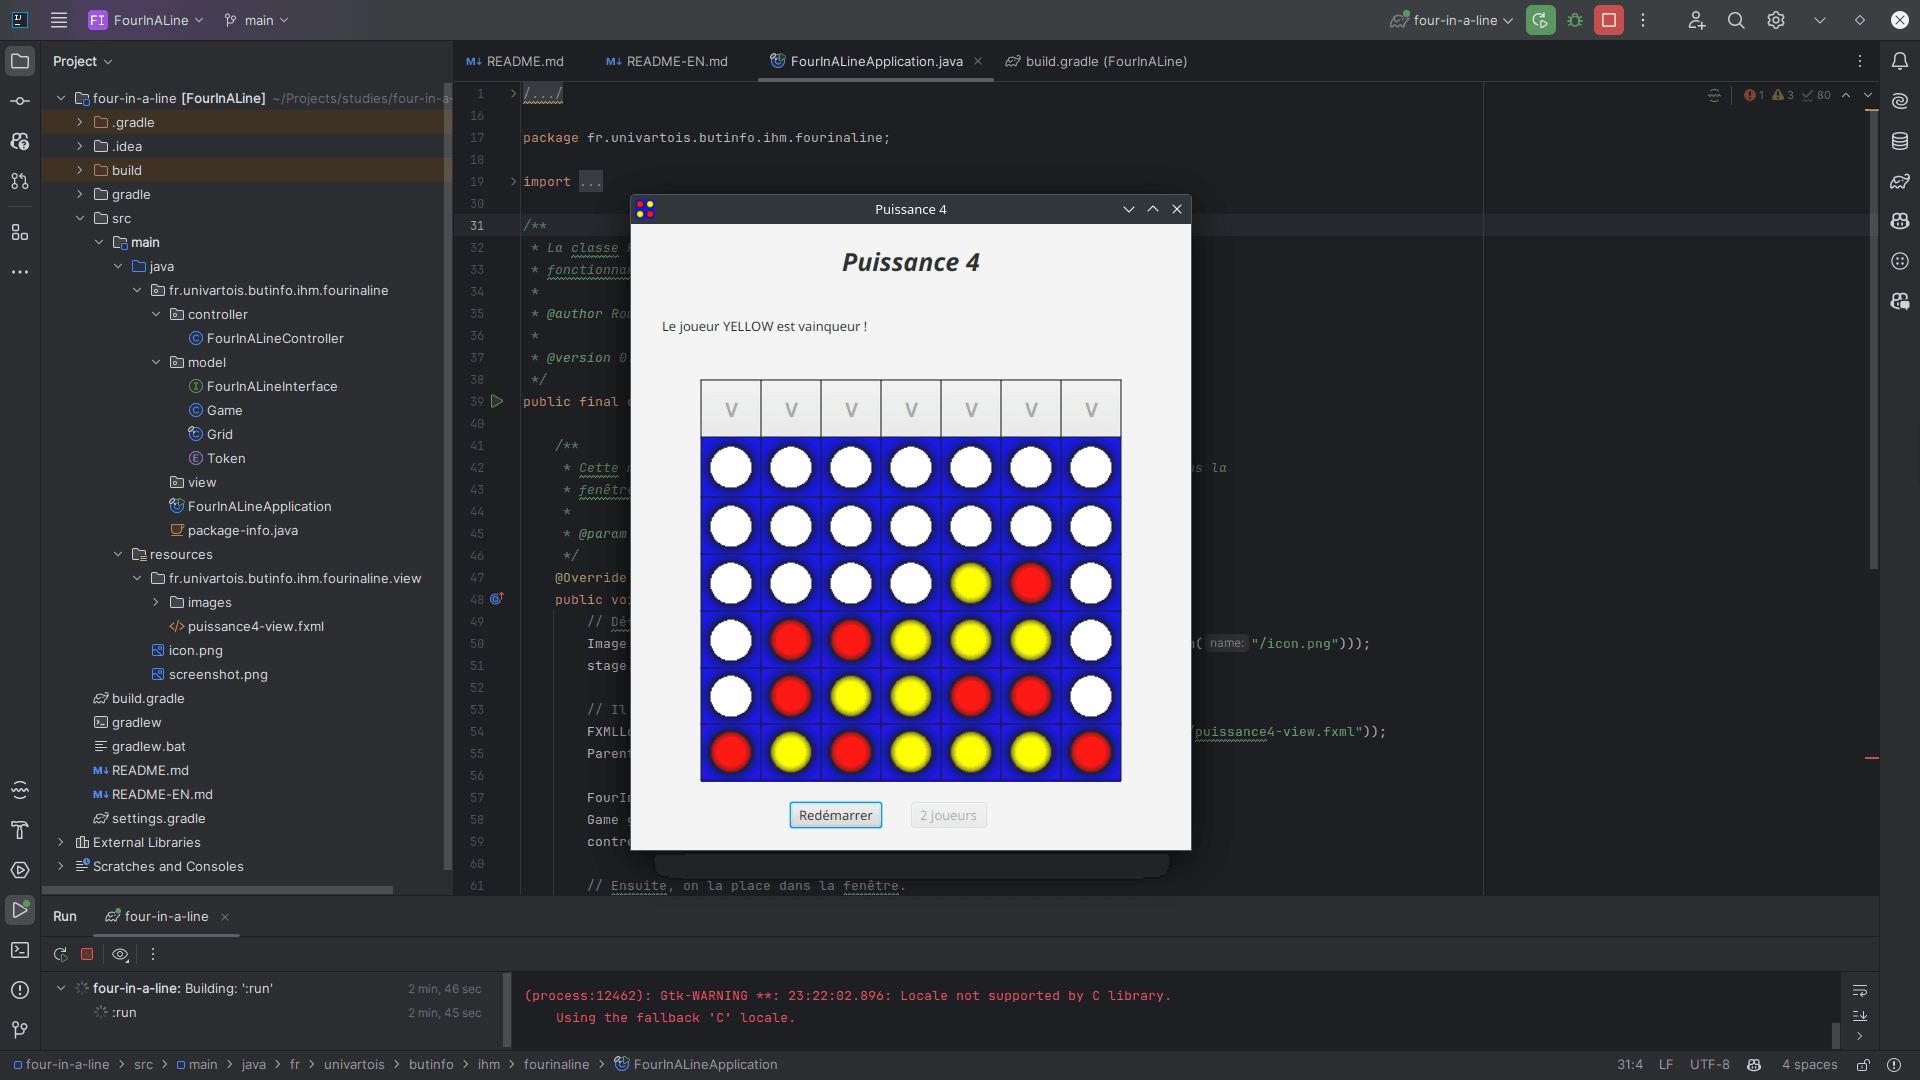The image size is (1920, 1080).
Task: Close the FourInALineApplication.java tab
Action: pyautogui.click(x=978, y=61)
